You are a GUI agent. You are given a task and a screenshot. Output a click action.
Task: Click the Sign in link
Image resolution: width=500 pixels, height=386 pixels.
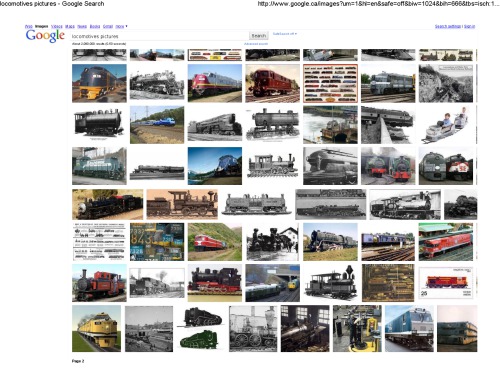point(469,26)
